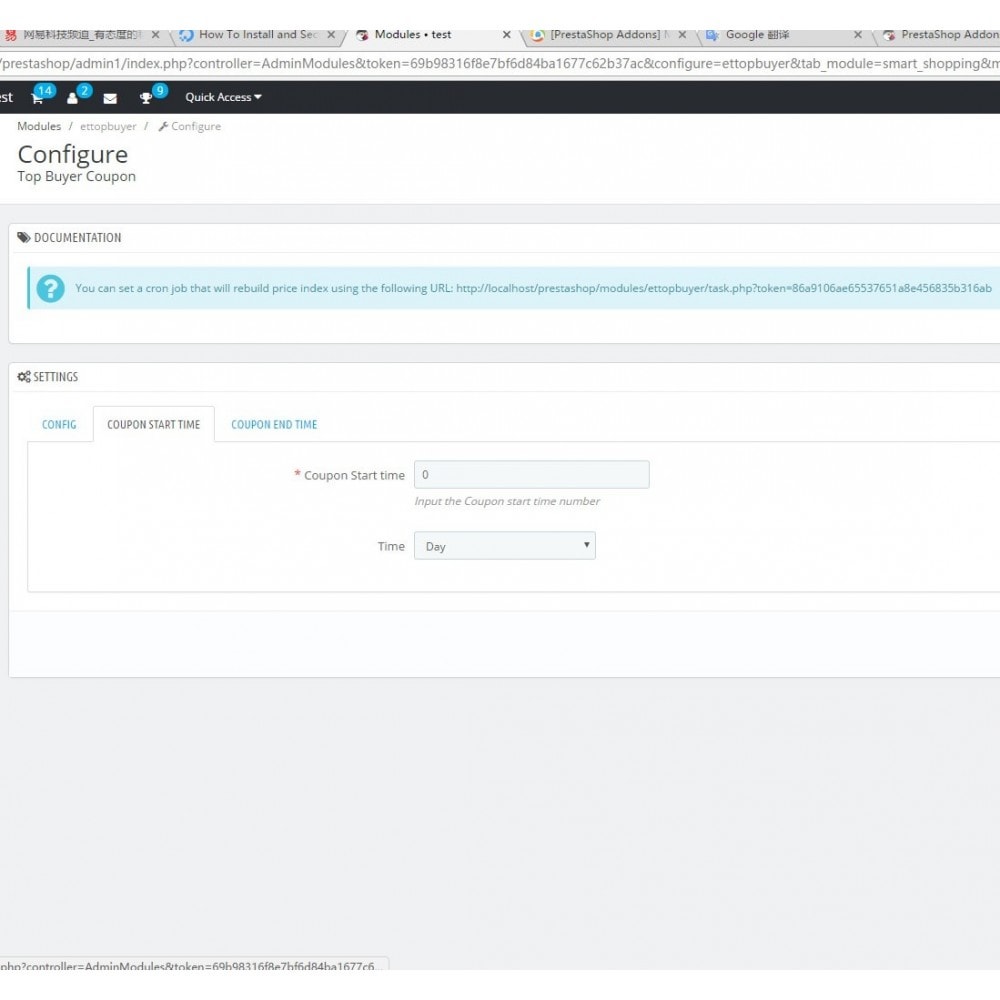Click the blue question mark help icon
This screenshot has height=1000, width=1000.
50,288
